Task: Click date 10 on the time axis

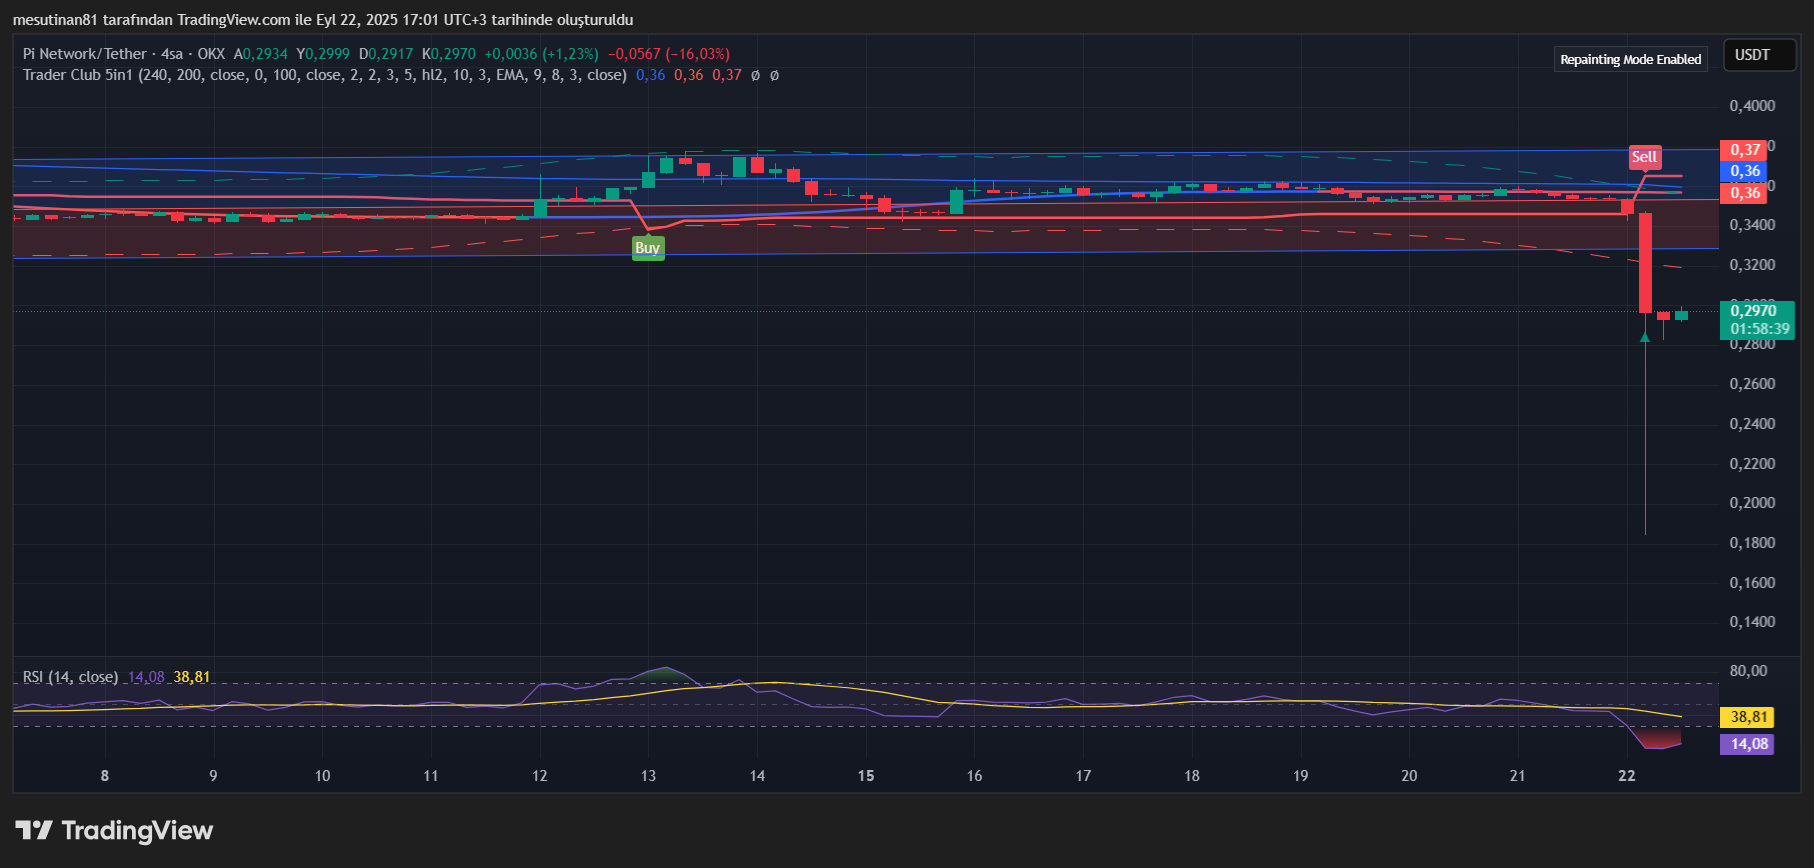Action: [x=322, y=776]
